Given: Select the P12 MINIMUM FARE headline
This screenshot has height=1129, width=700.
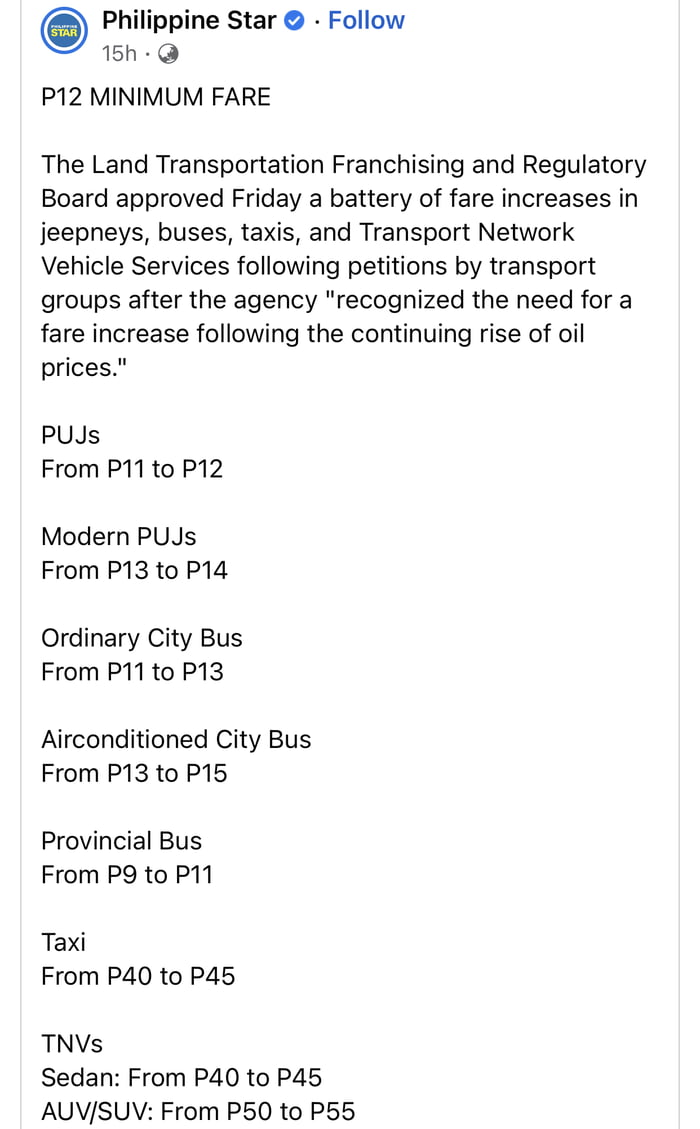Looking at the screenshot, I should click(156, 97).
